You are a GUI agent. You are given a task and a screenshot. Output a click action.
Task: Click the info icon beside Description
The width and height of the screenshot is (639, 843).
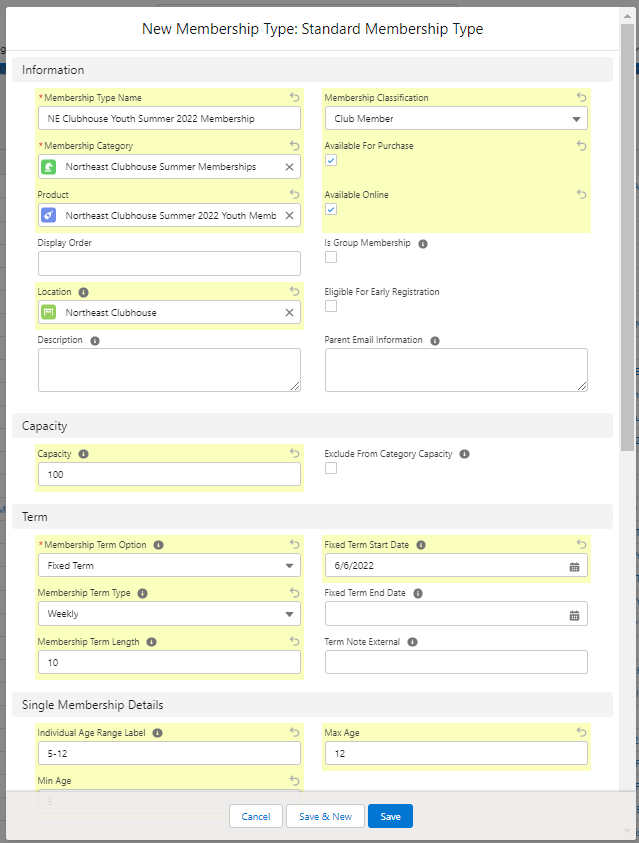96,339
